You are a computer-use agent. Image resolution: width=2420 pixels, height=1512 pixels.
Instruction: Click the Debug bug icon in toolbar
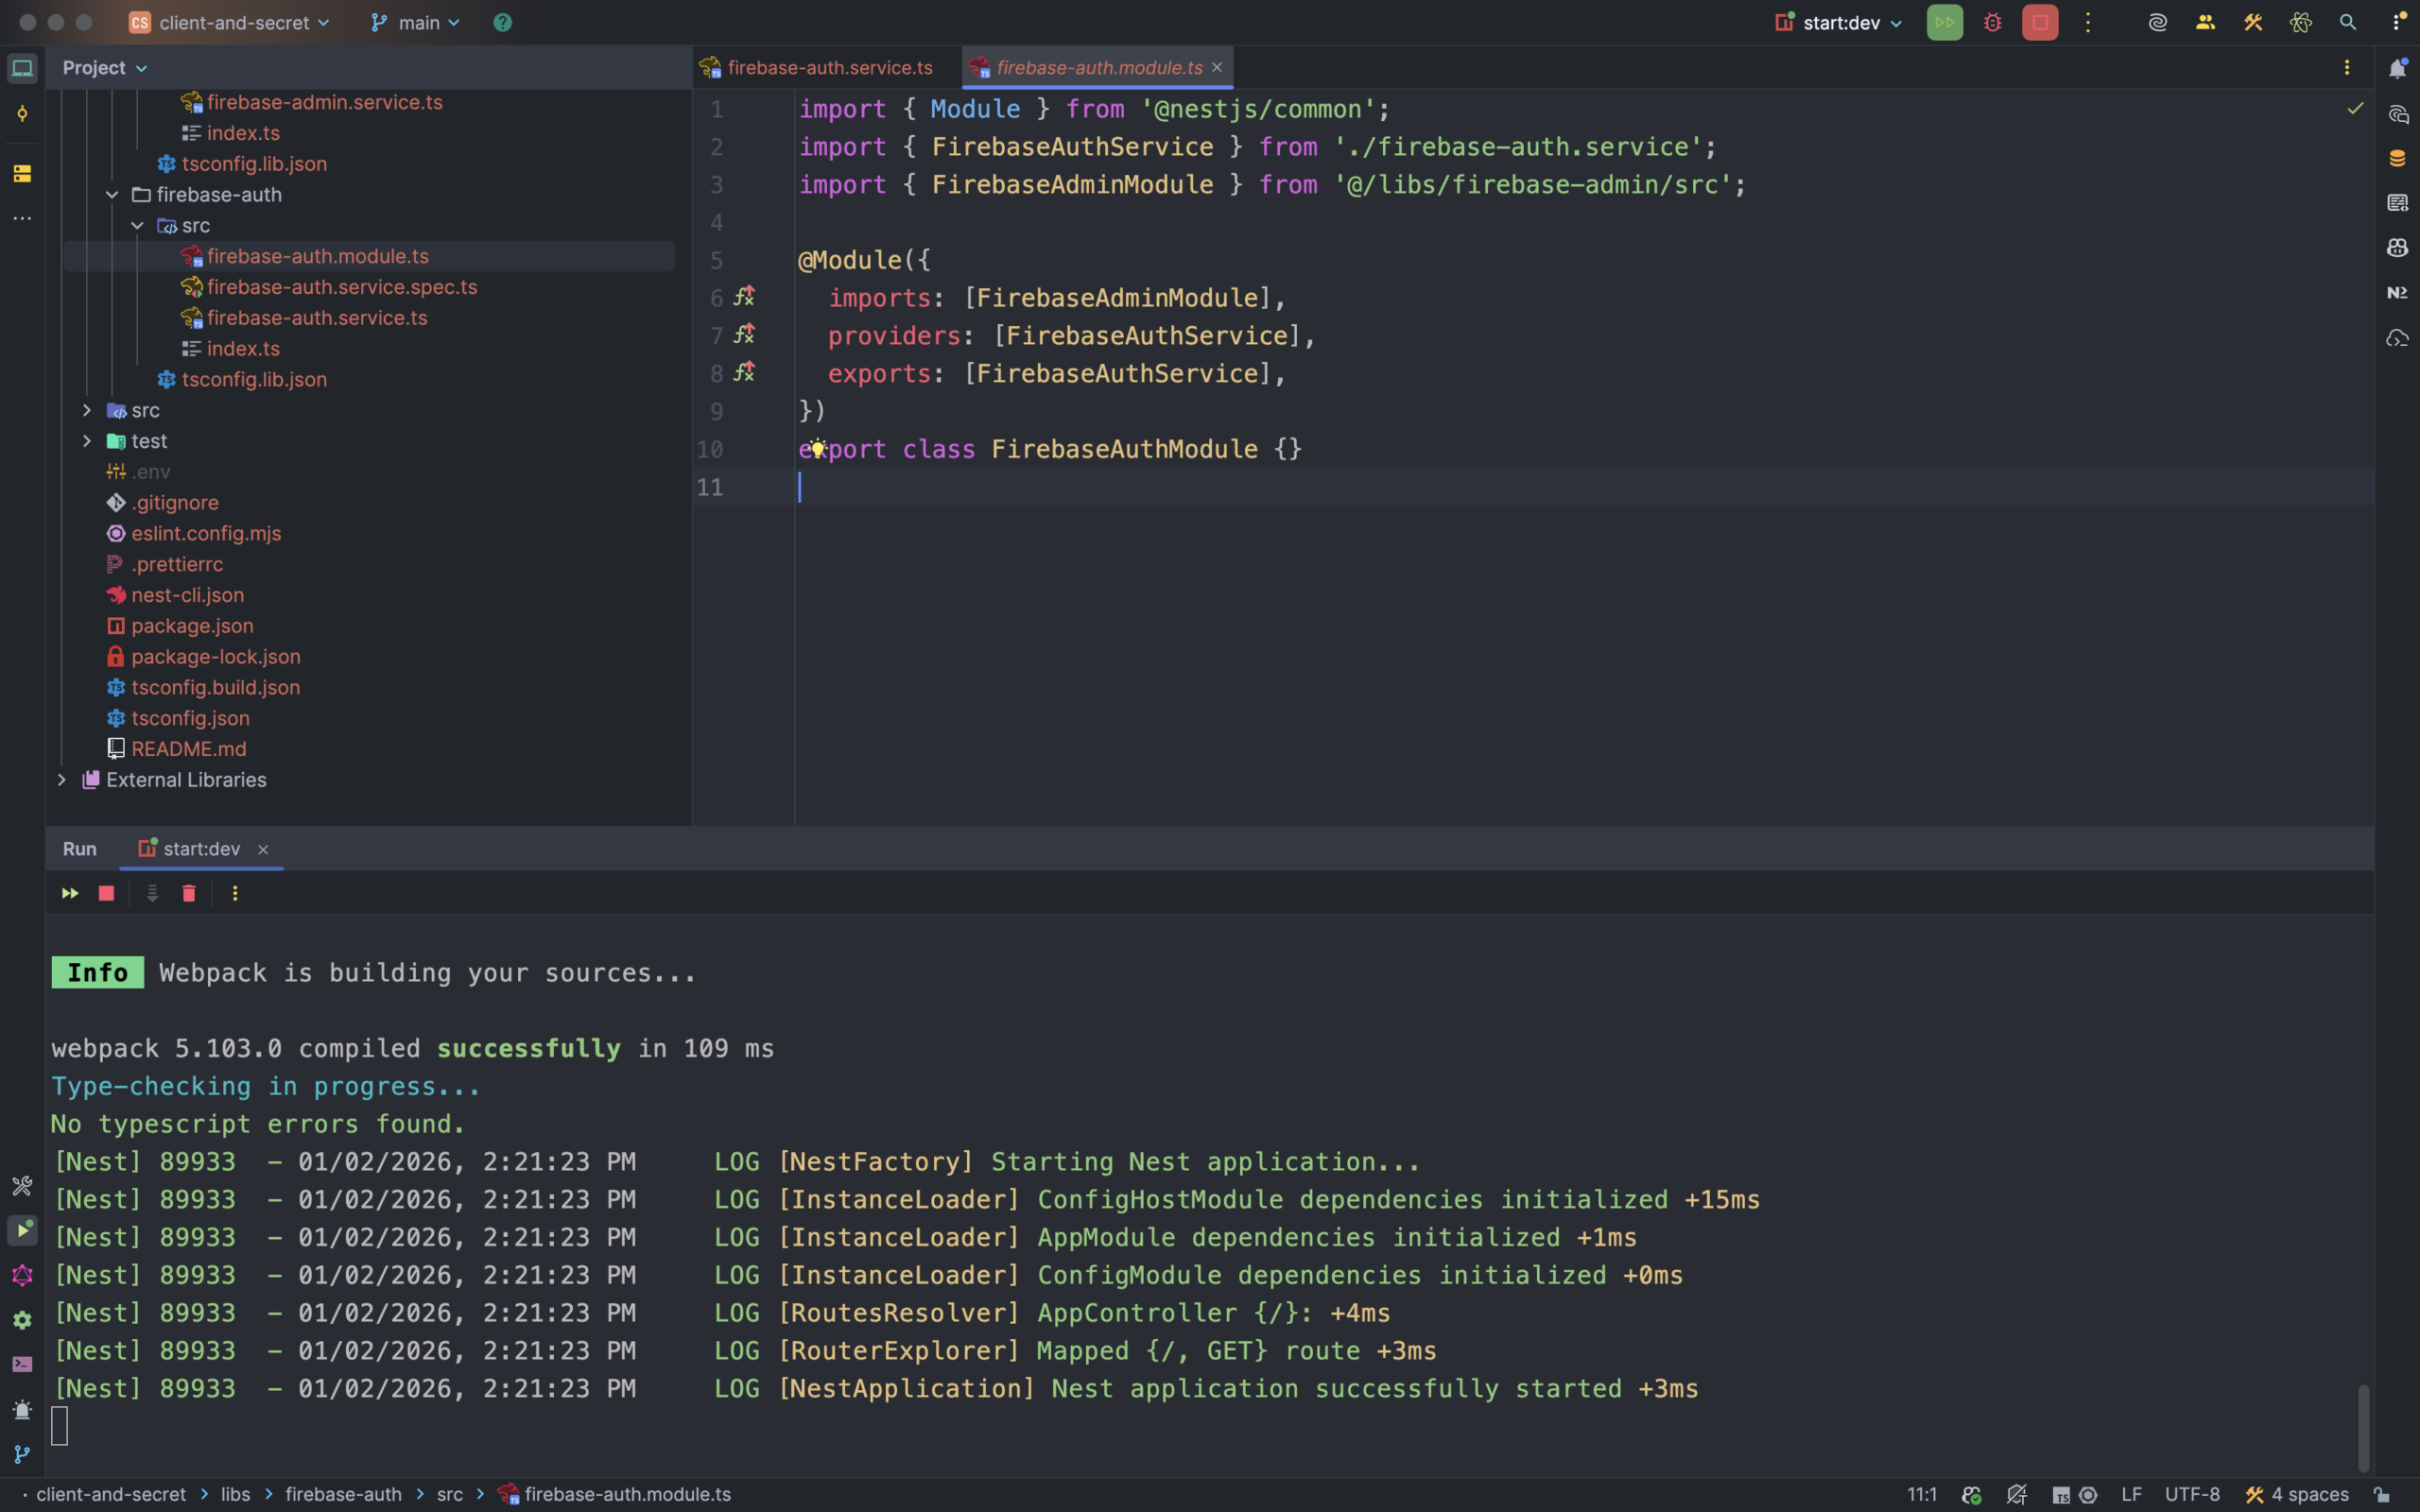click(1992, 22)
